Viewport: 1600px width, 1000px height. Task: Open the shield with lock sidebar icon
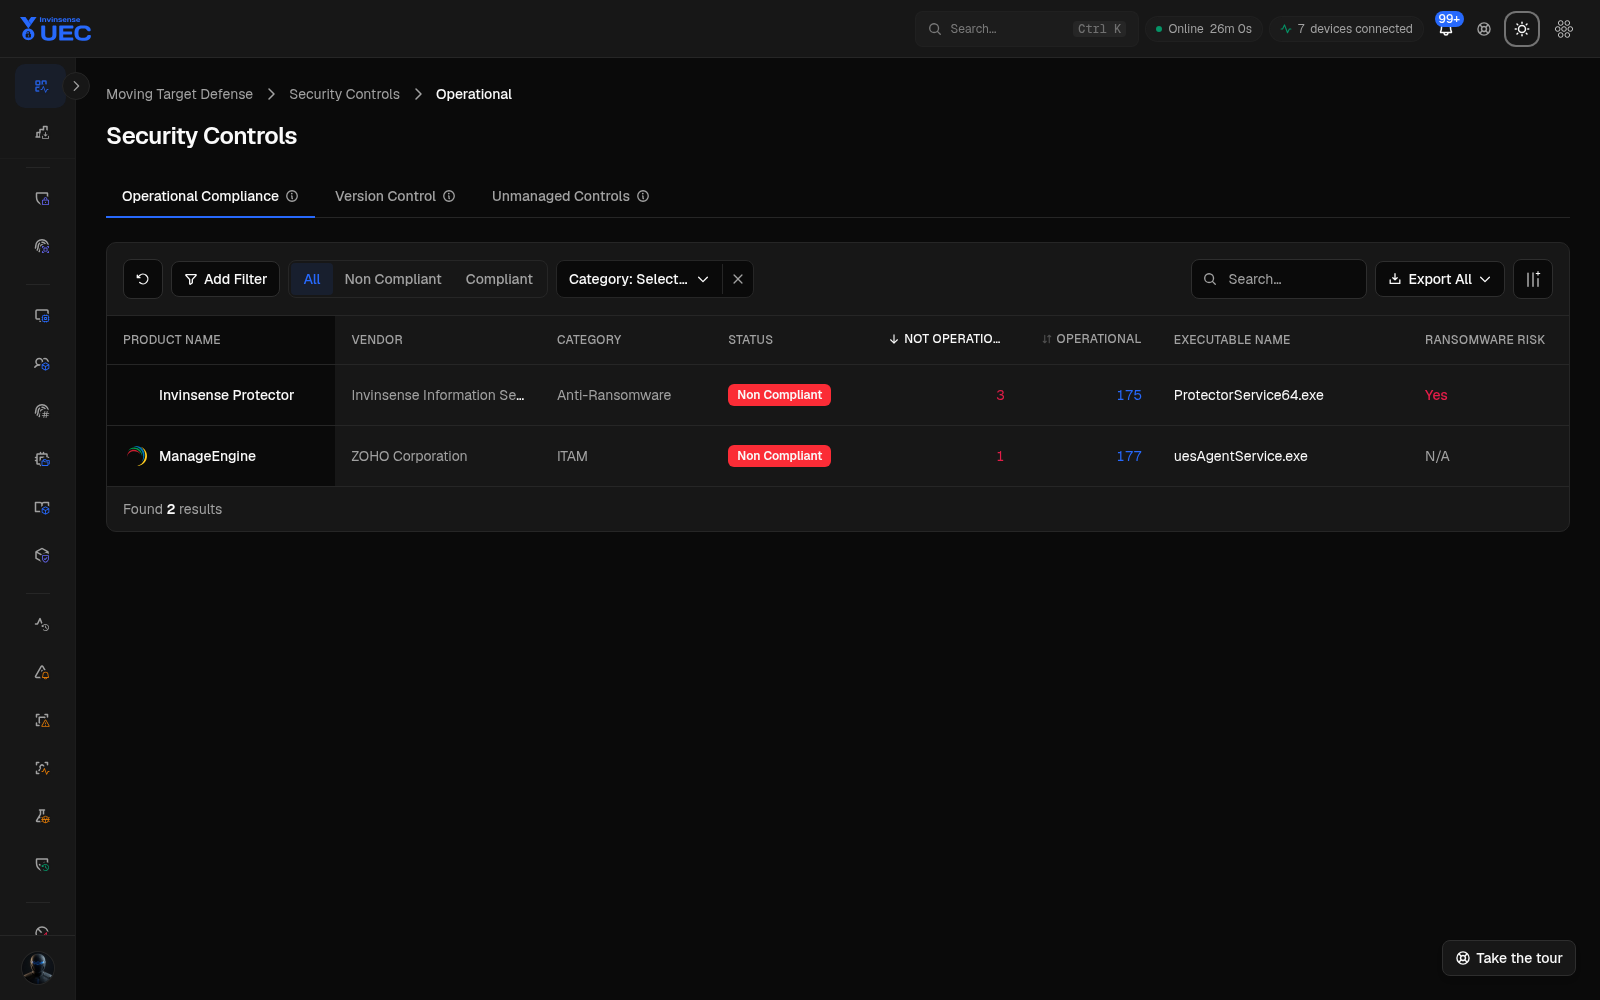click(x=41, y=198)
